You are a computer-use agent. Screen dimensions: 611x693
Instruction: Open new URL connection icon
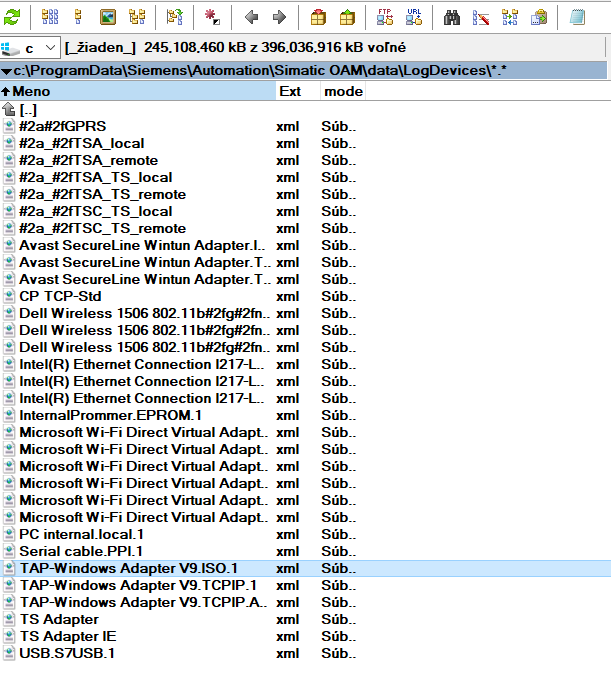(414, 17)
